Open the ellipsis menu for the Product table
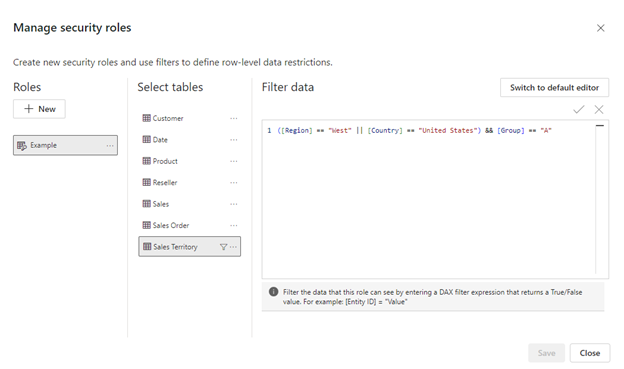The width and height of the screenshot is (624, 369). 234,161
